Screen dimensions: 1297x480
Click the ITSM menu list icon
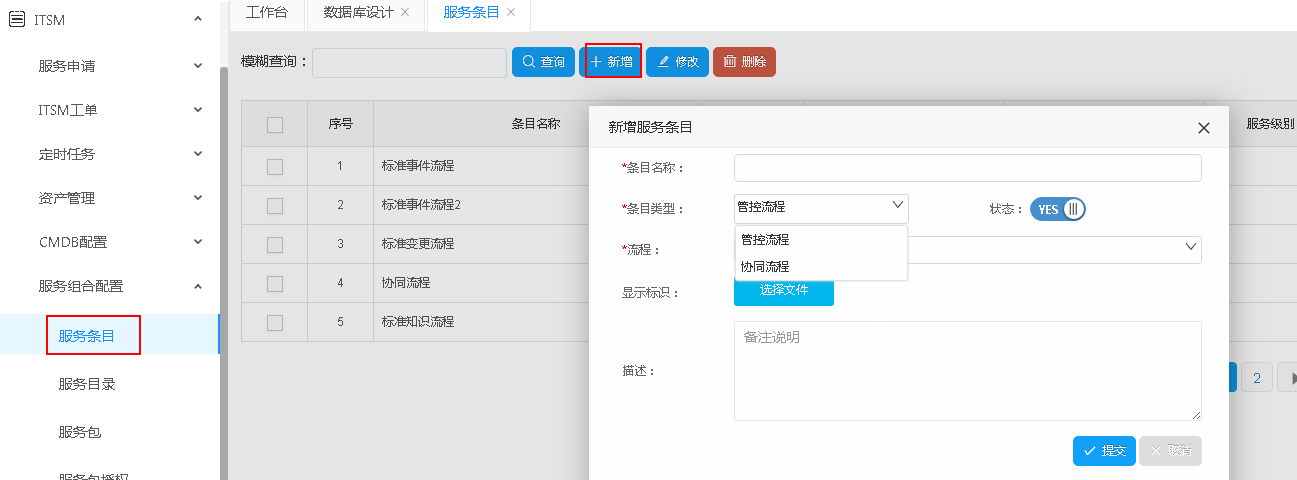(x=17, y=19)
